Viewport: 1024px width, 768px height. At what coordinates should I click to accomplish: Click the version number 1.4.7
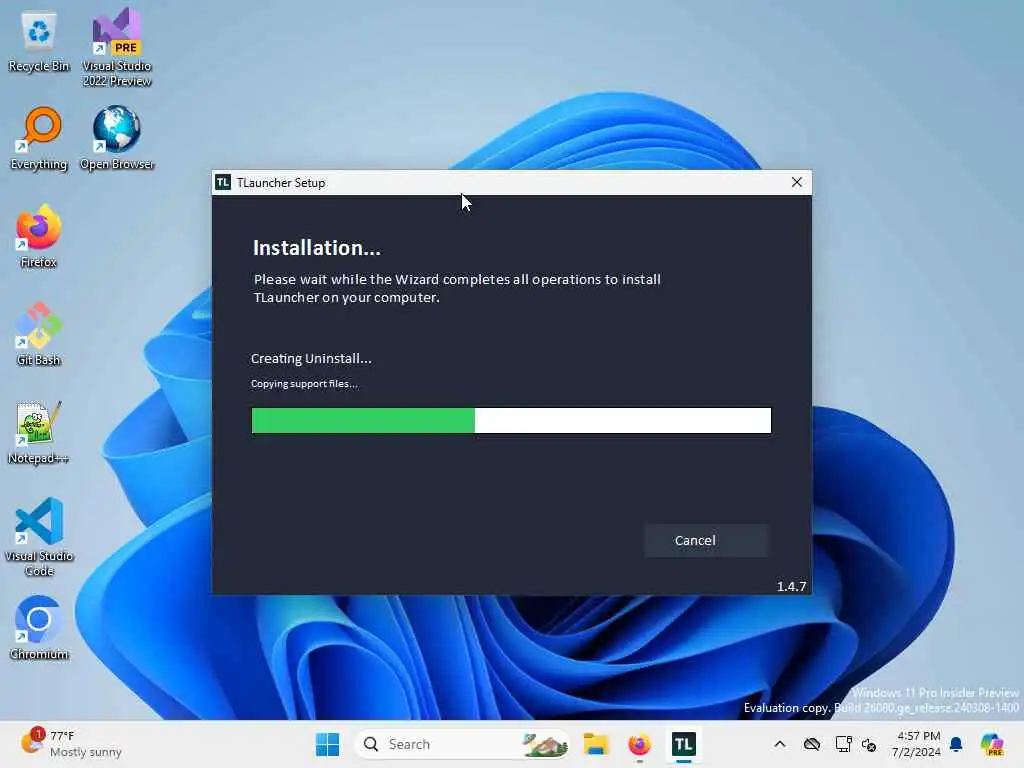point(791,586)
